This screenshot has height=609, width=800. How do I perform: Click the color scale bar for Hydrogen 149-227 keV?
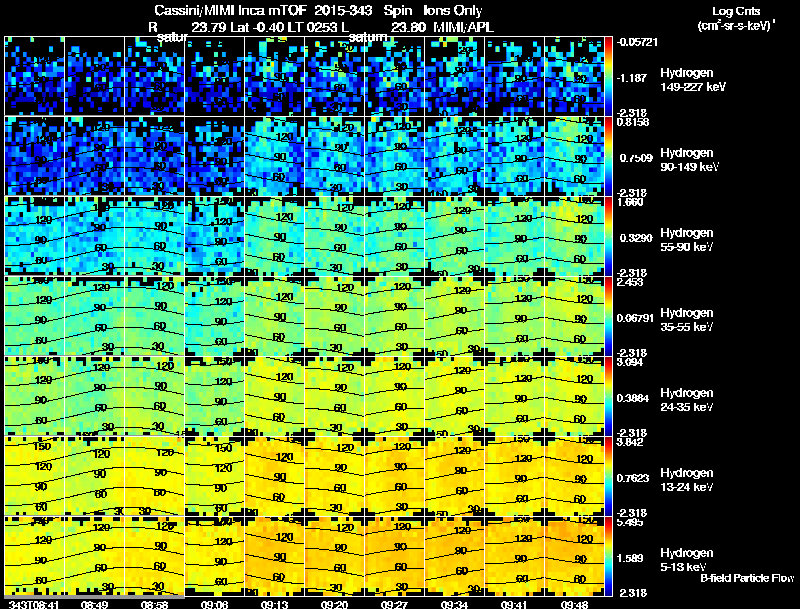[609, 76]
